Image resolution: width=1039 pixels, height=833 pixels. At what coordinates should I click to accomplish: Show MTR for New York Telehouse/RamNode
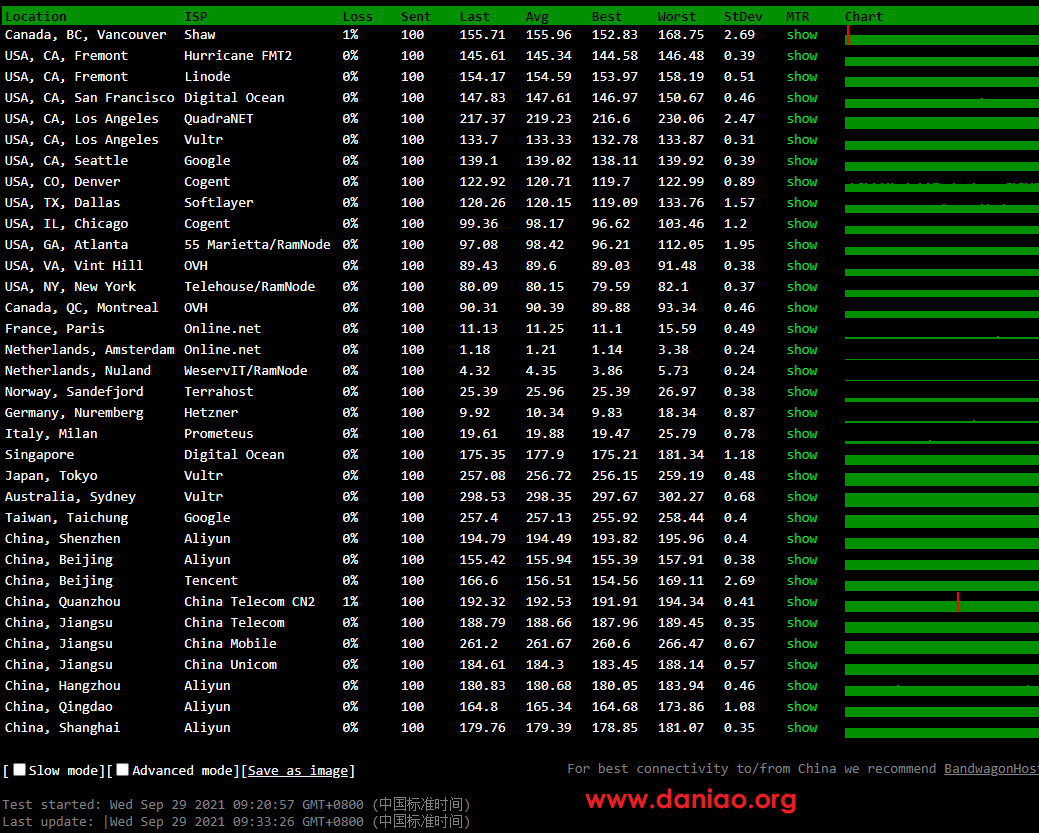(x=802, y=287)
